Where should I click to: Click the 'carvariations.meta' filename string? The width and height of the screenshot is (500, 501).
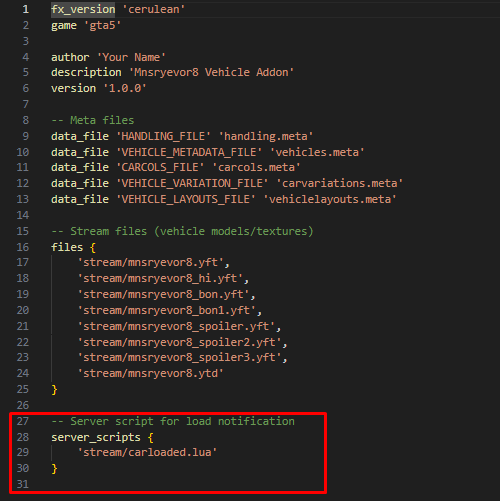tap(339, 183)
